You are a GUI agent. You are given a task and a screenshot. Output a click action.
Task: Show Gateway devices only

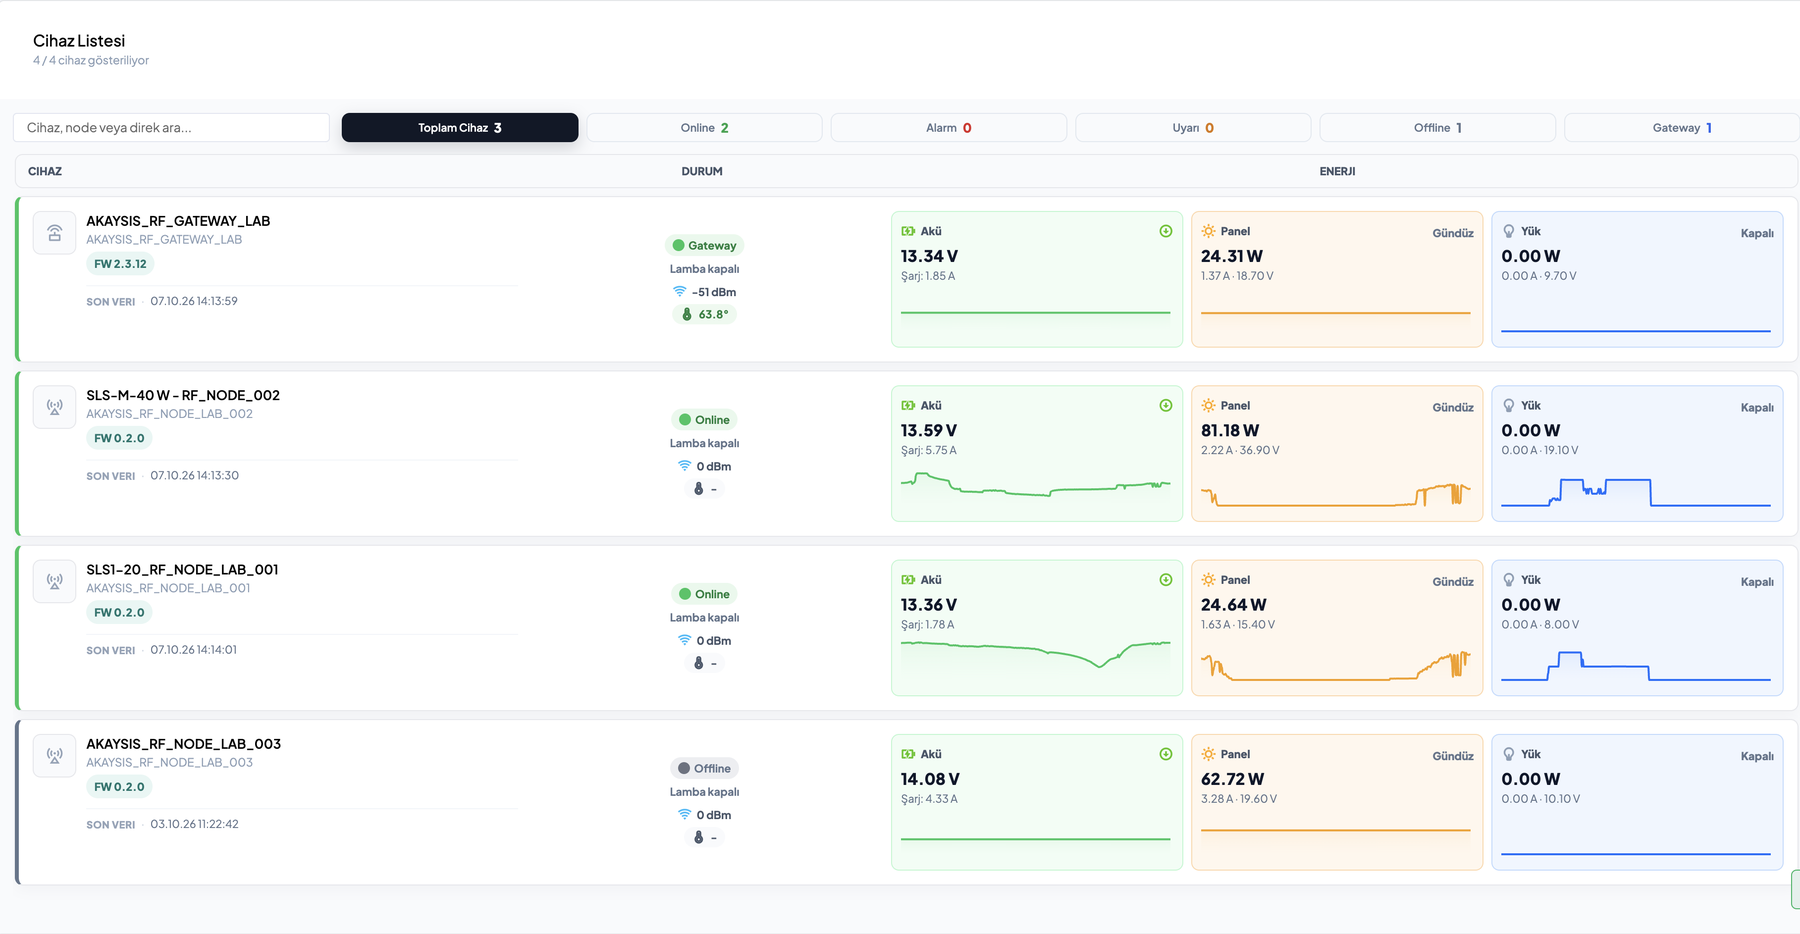[x=1682, y=128]
